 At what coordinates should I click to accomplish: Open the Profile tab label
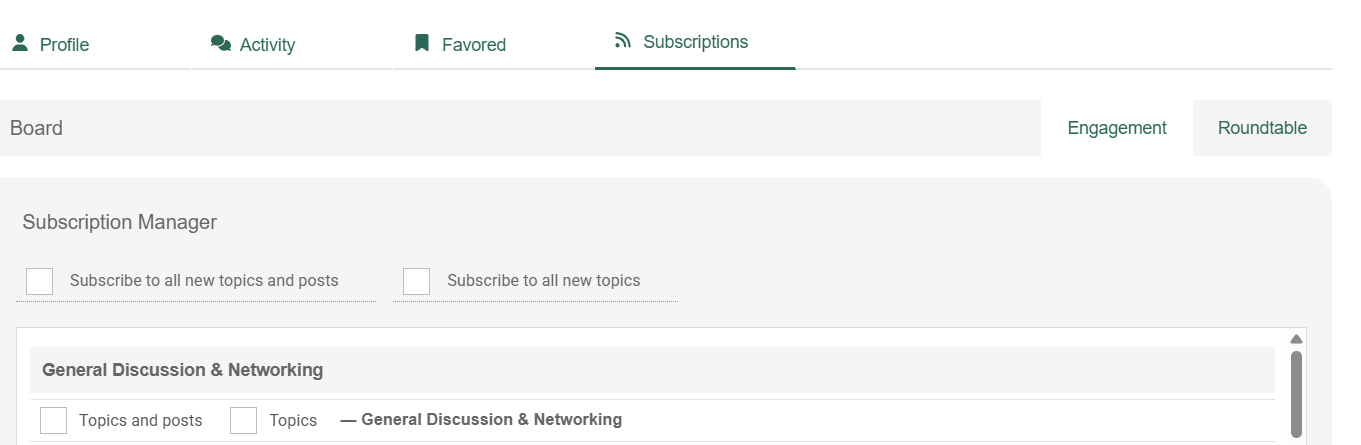click(x=64, y=45)
